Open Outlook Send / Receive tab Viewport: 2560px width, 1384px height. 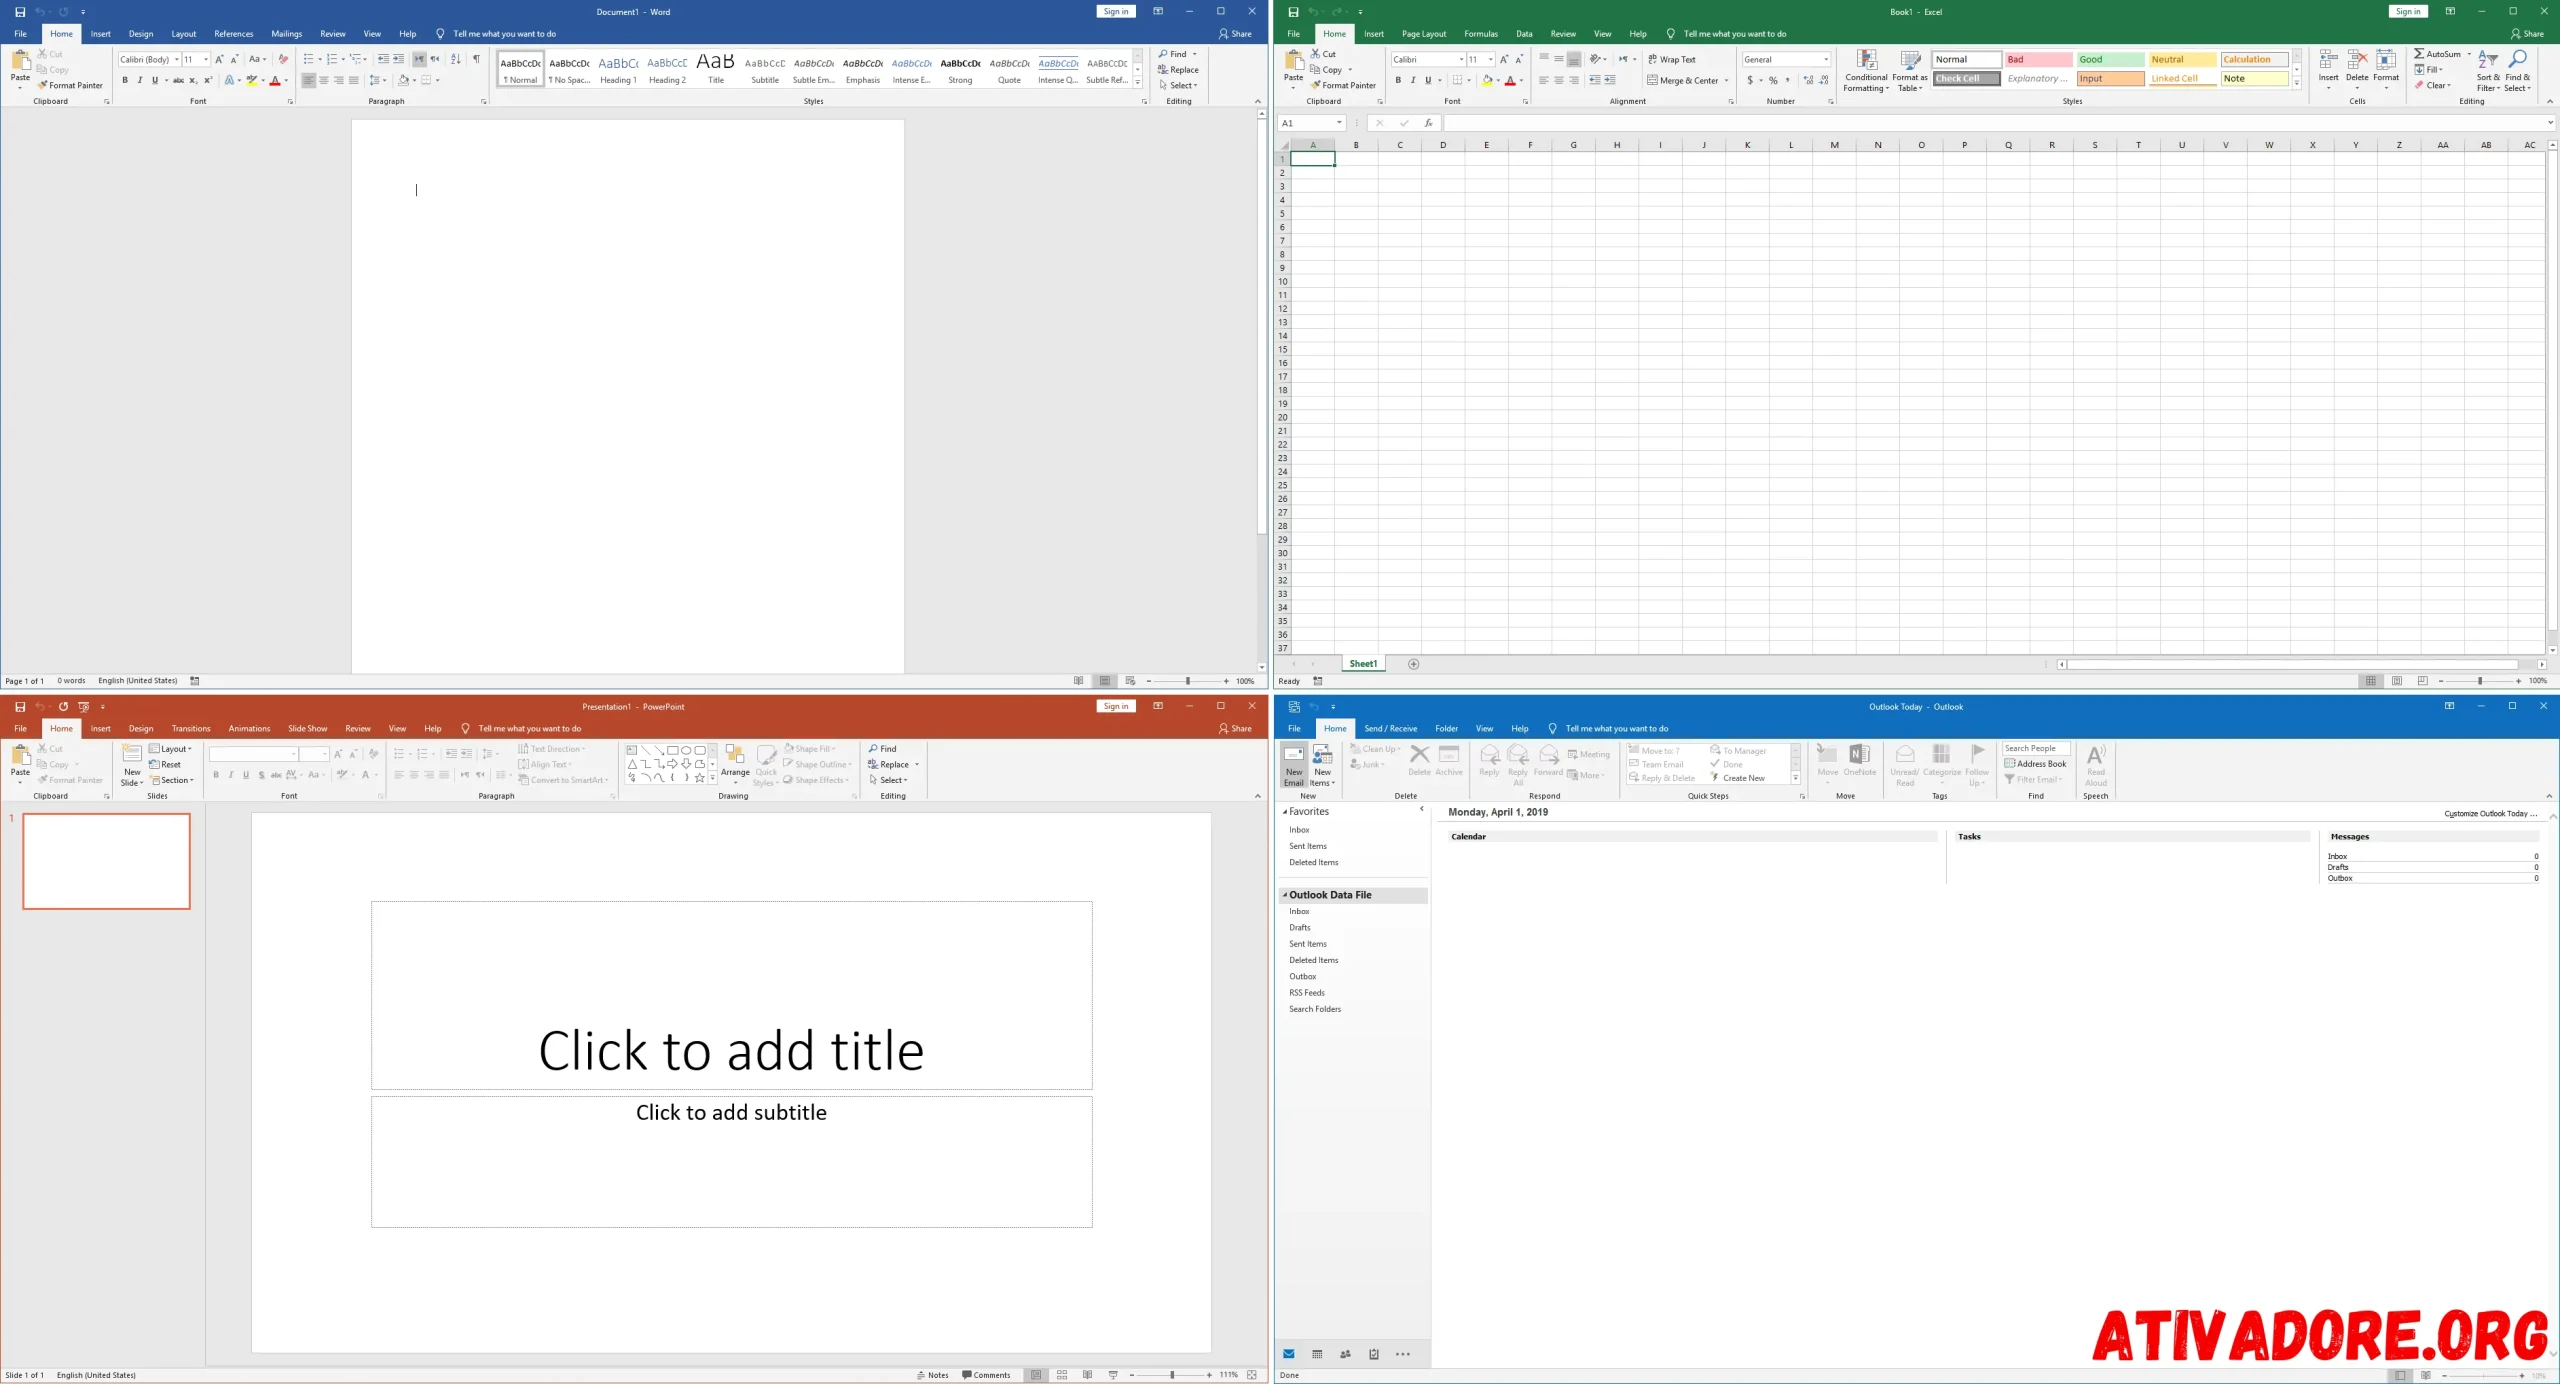[1391, 729]
